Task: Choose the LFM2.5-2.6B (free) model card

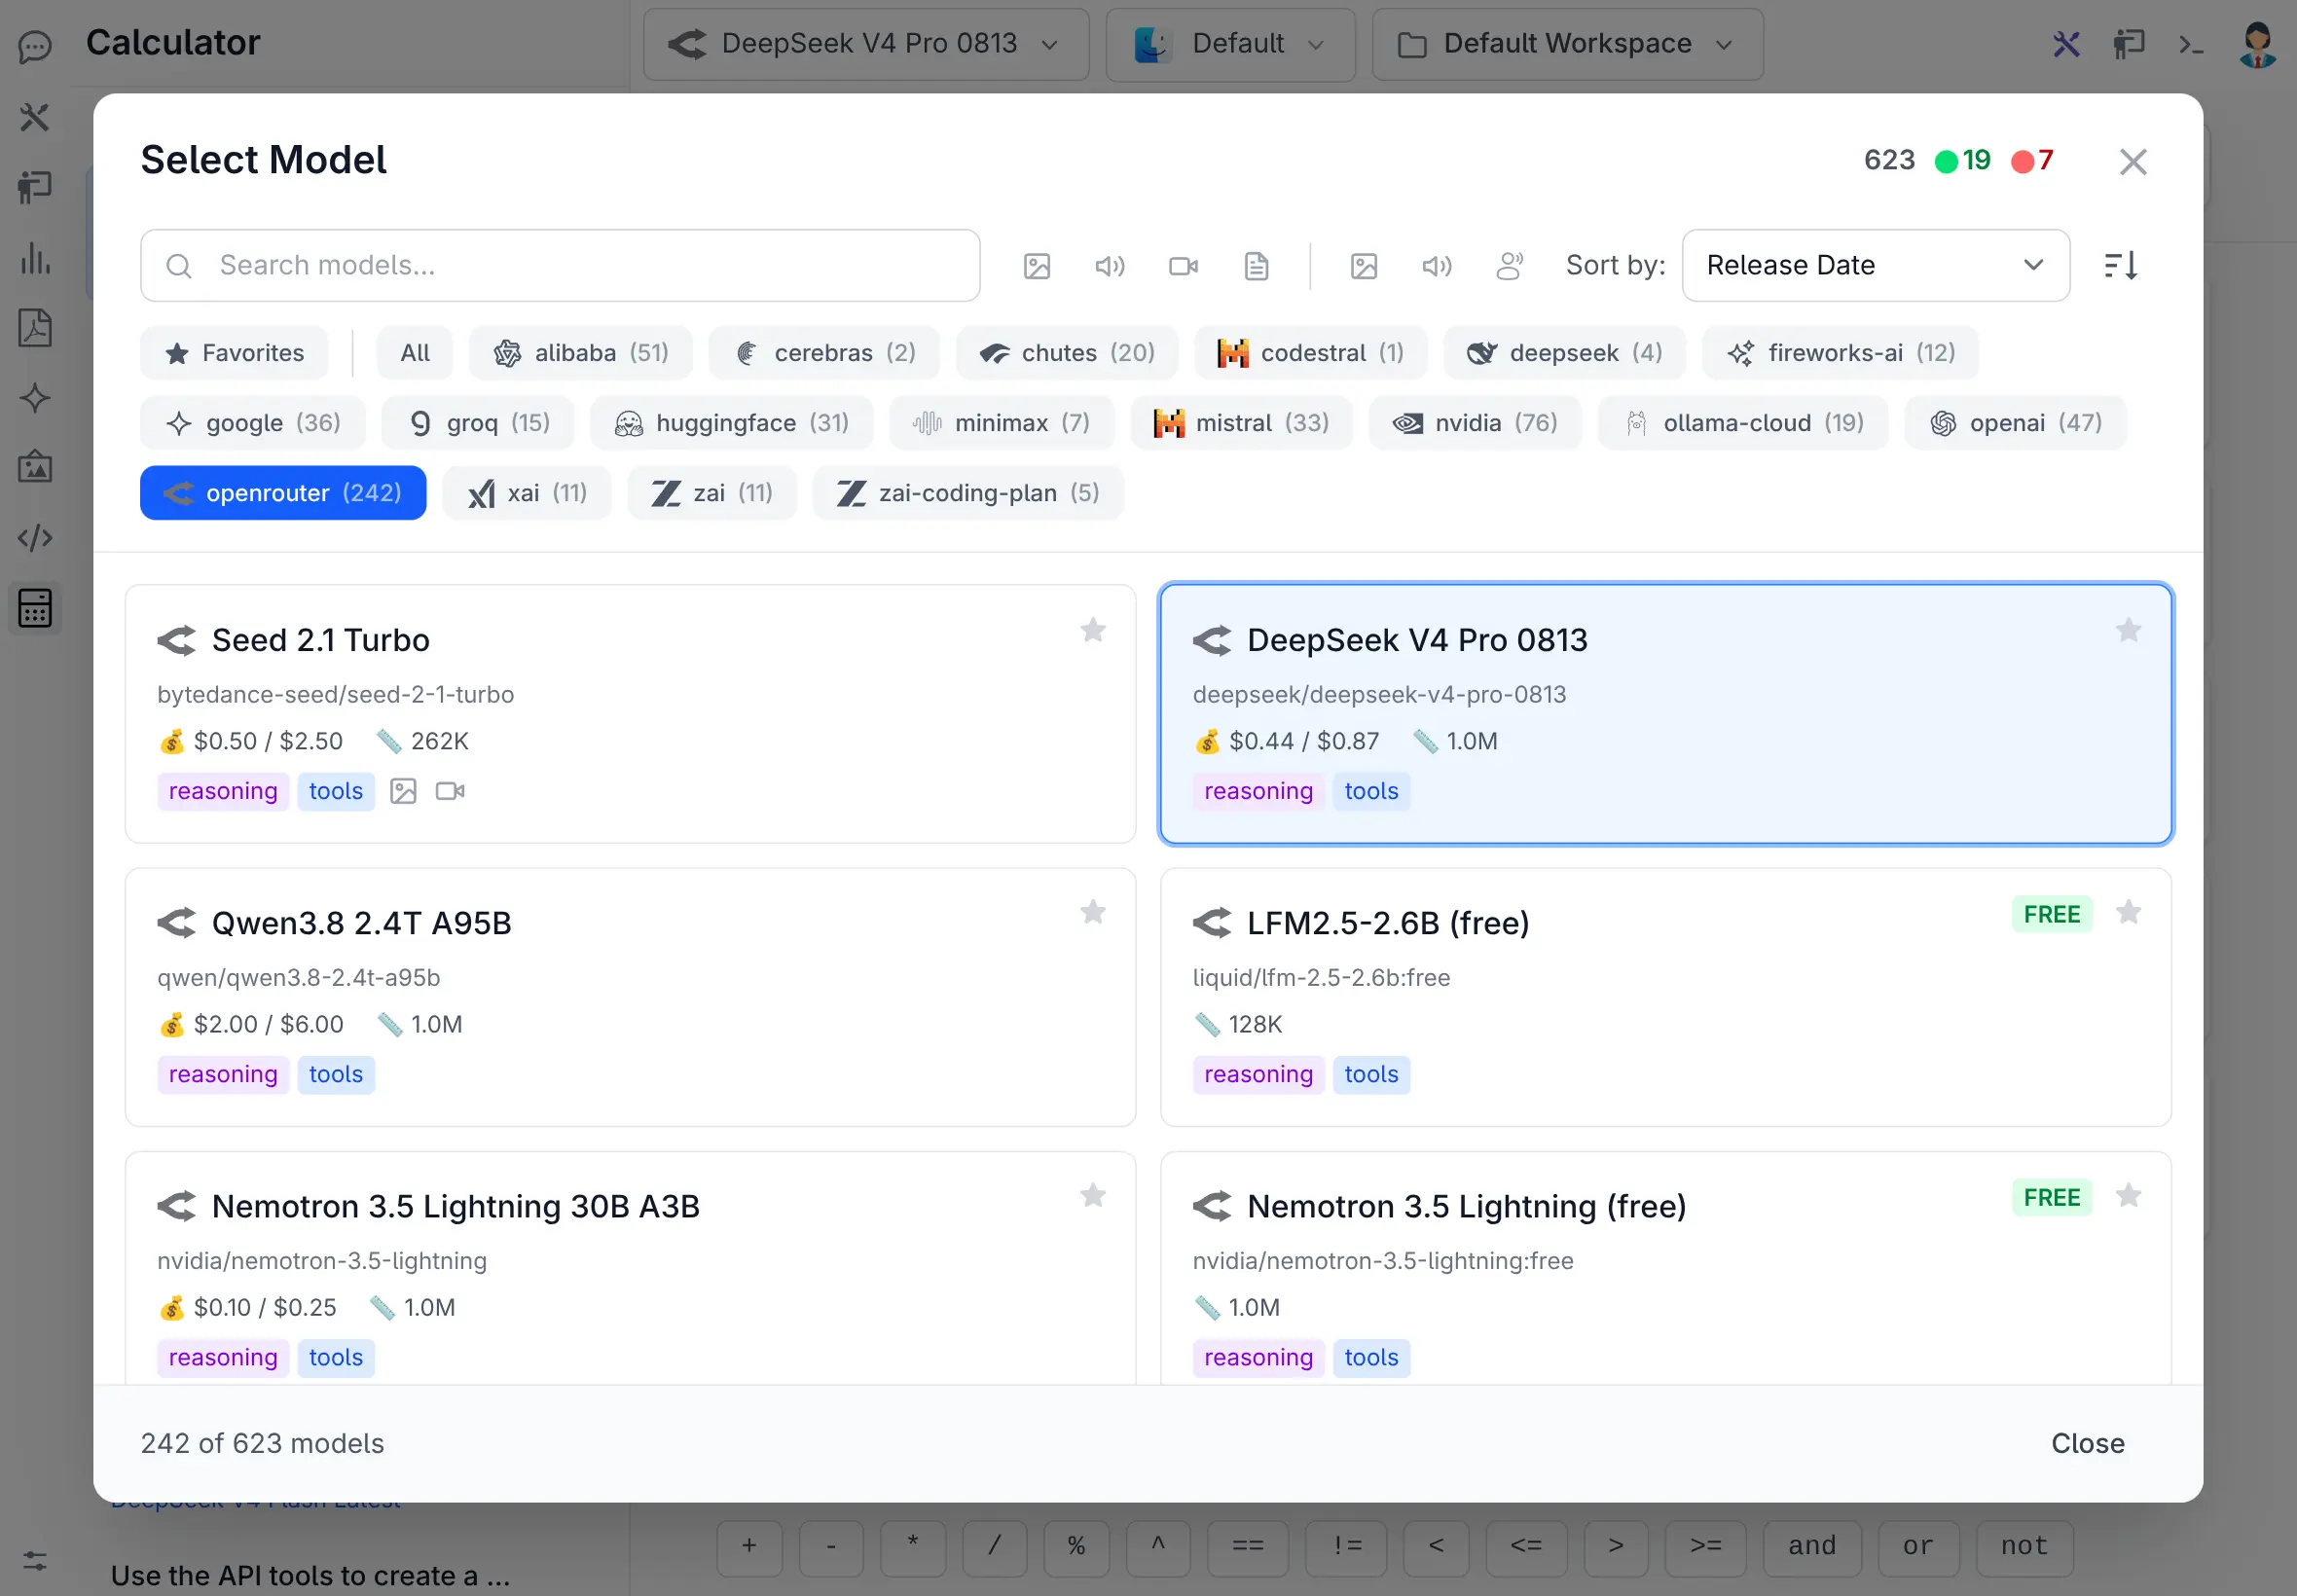Action: [1666, 997]
